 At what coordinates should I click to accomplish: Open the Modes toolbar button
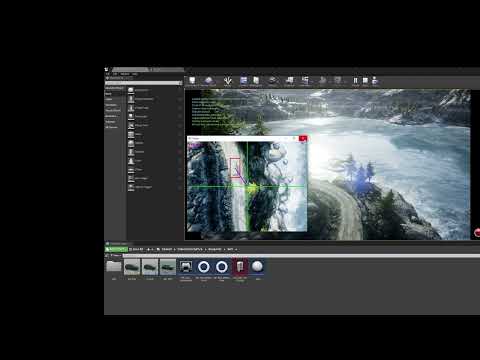coord(228,81)
